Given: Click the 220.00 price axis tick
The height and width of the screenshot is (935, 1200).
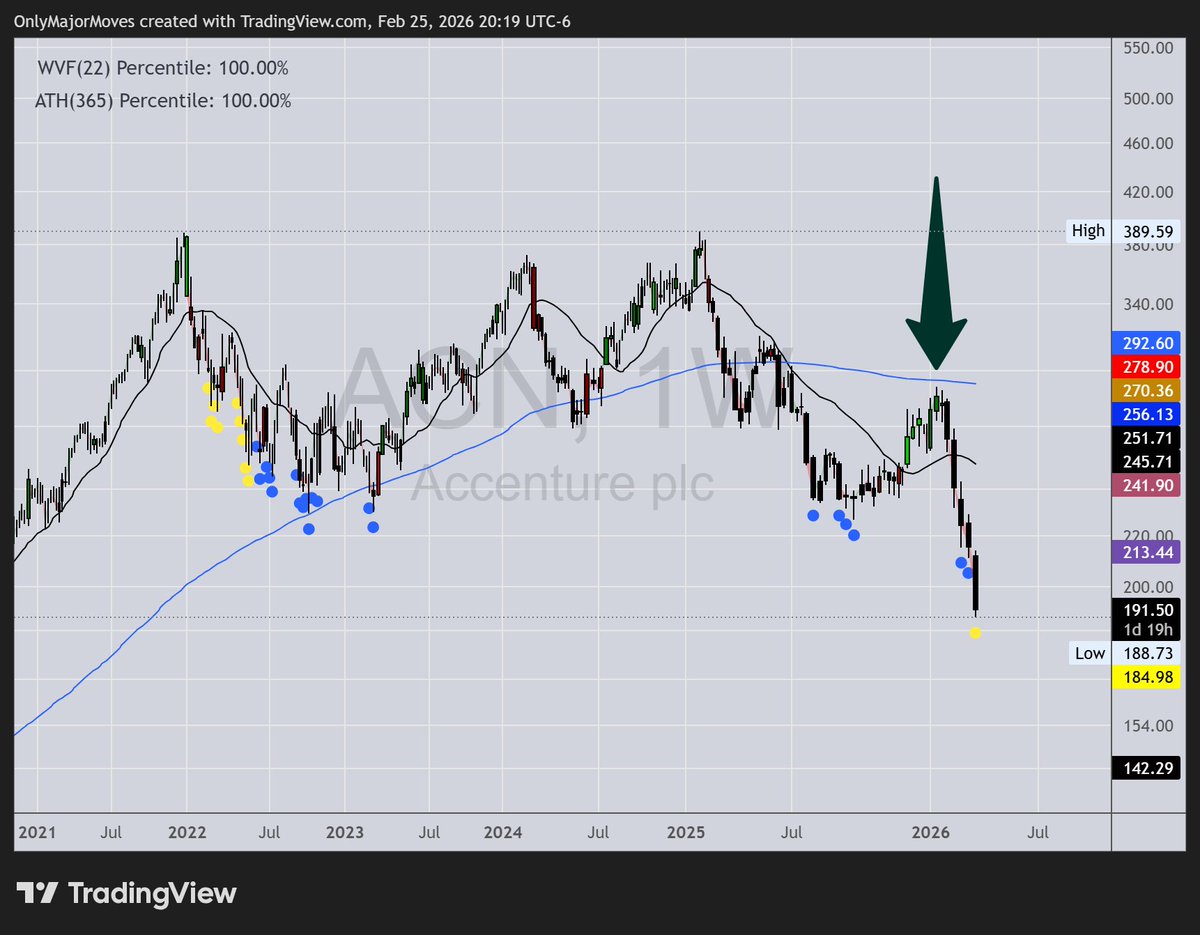Looking at the screenshot, I should [1146, 534].
